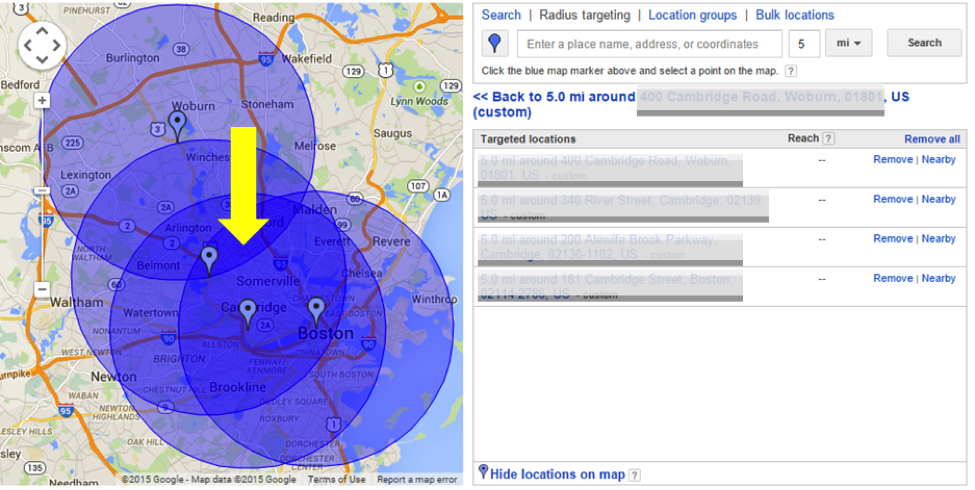975x490 pixels.
Task: Click help icon beside Hide locations on map
Action: click(635, 475)
